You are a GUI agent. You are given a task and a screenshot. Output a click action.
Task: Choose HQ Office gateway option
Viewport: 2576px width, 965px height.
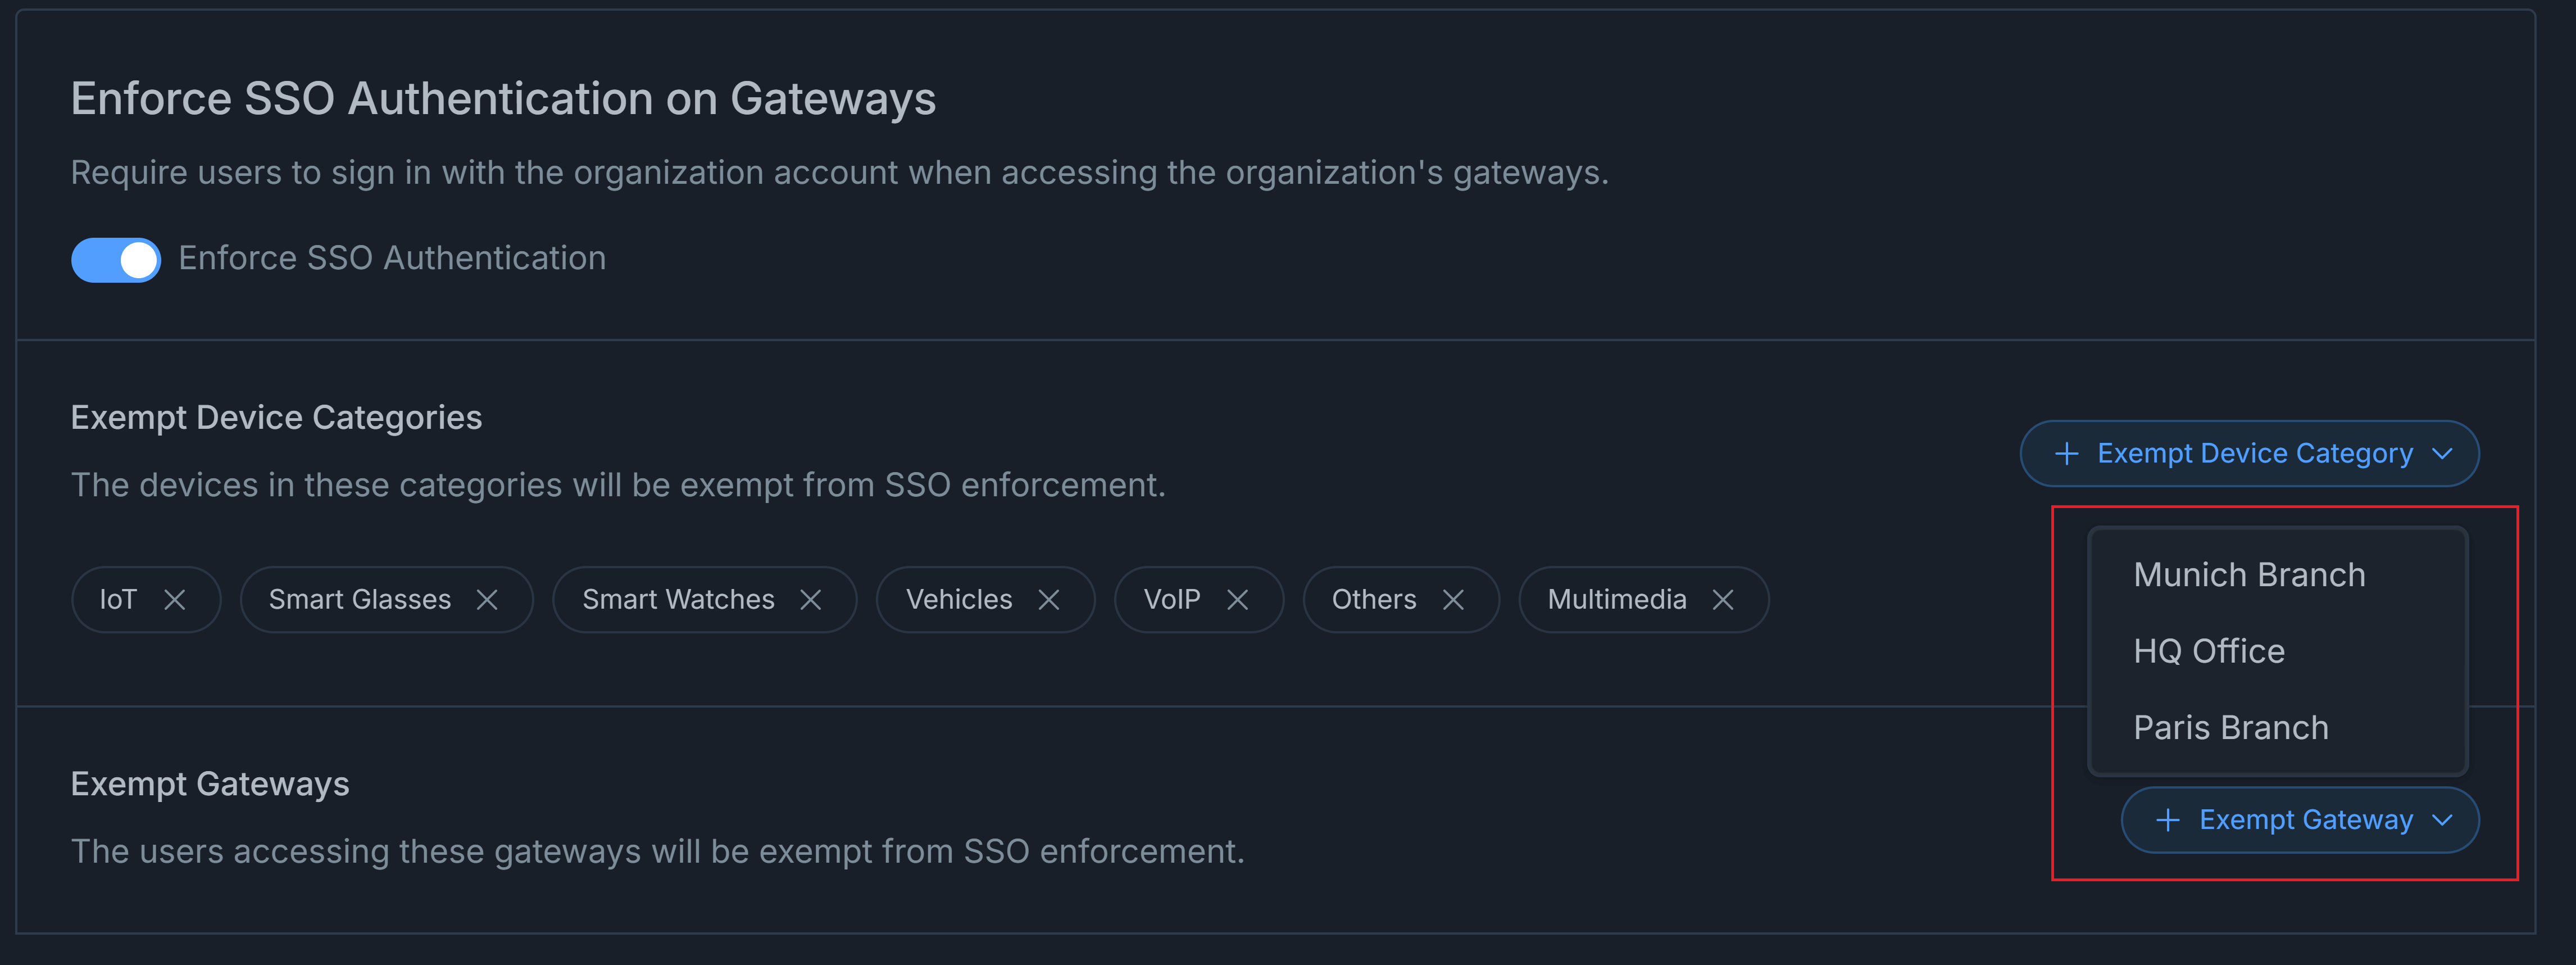2209,651
